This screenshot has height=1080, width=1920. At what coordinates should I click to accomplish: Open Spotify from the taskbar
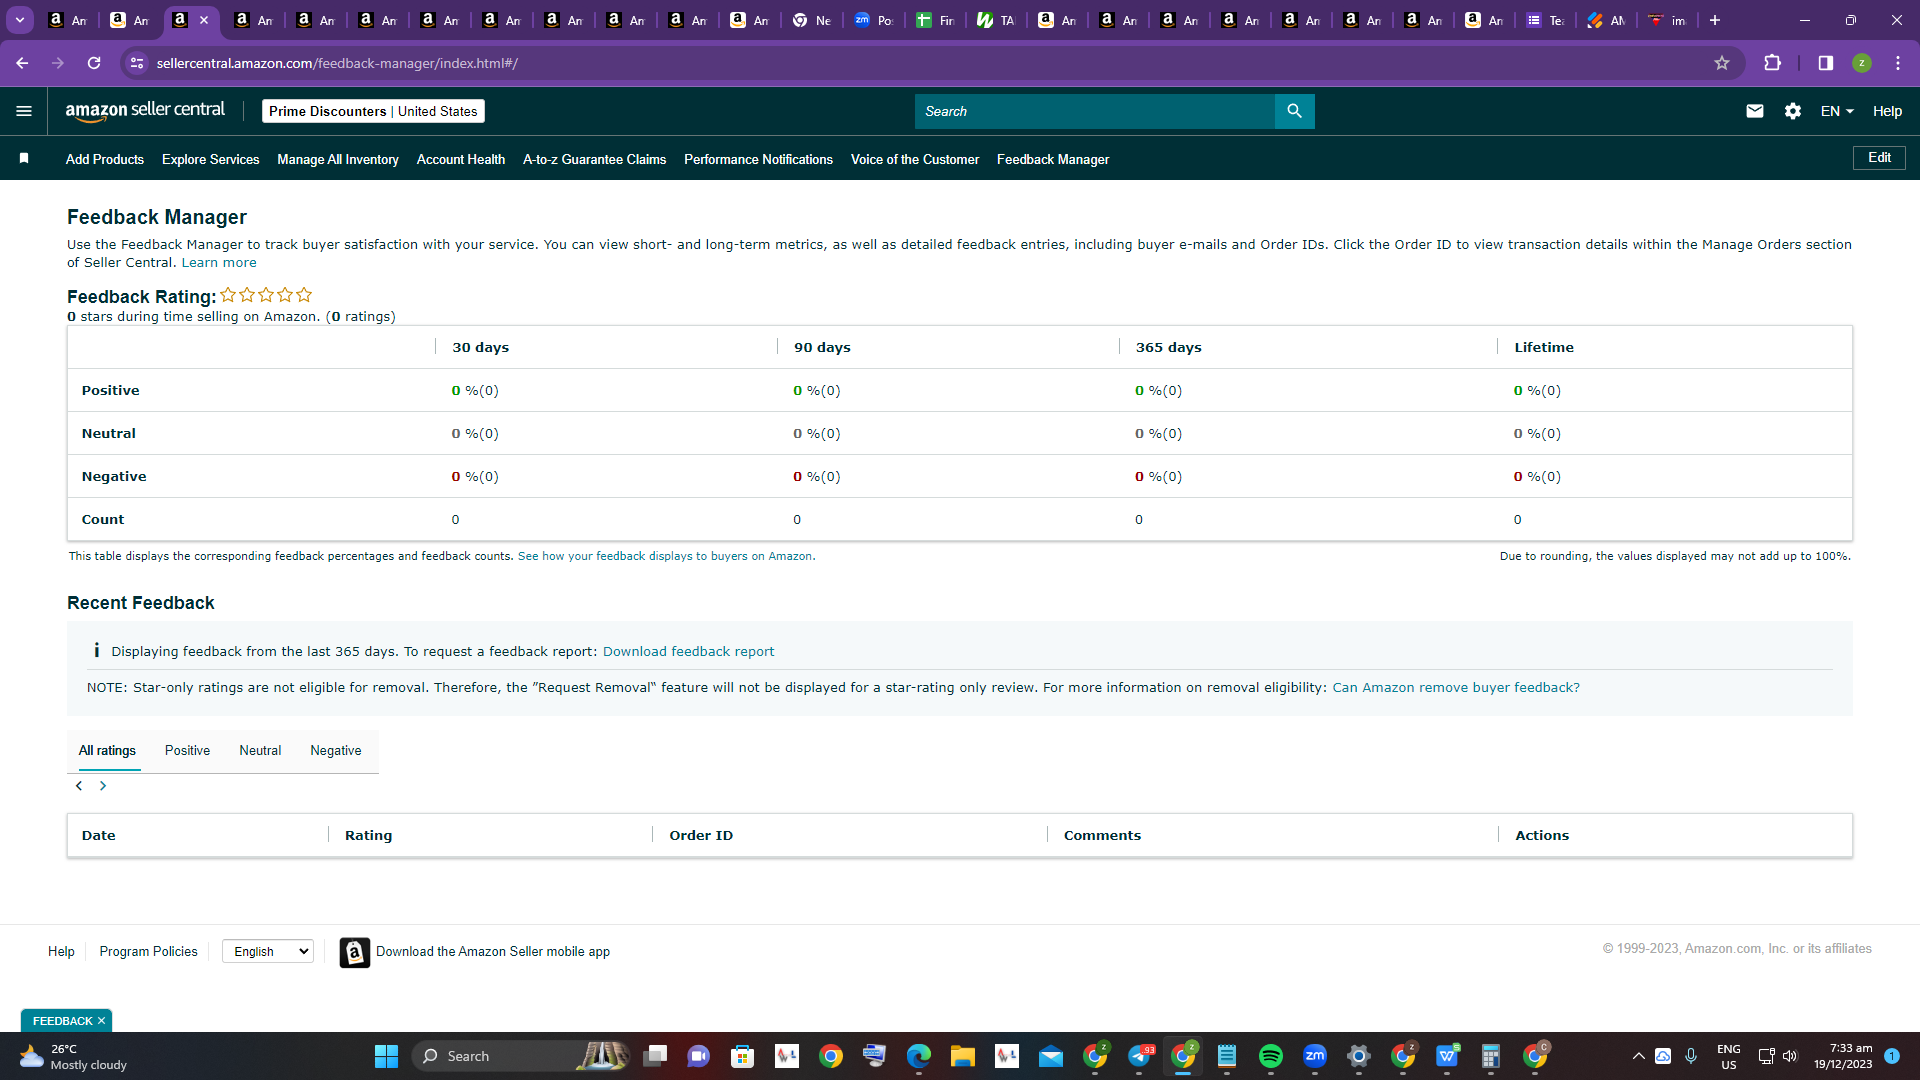click(1271, 1056)
